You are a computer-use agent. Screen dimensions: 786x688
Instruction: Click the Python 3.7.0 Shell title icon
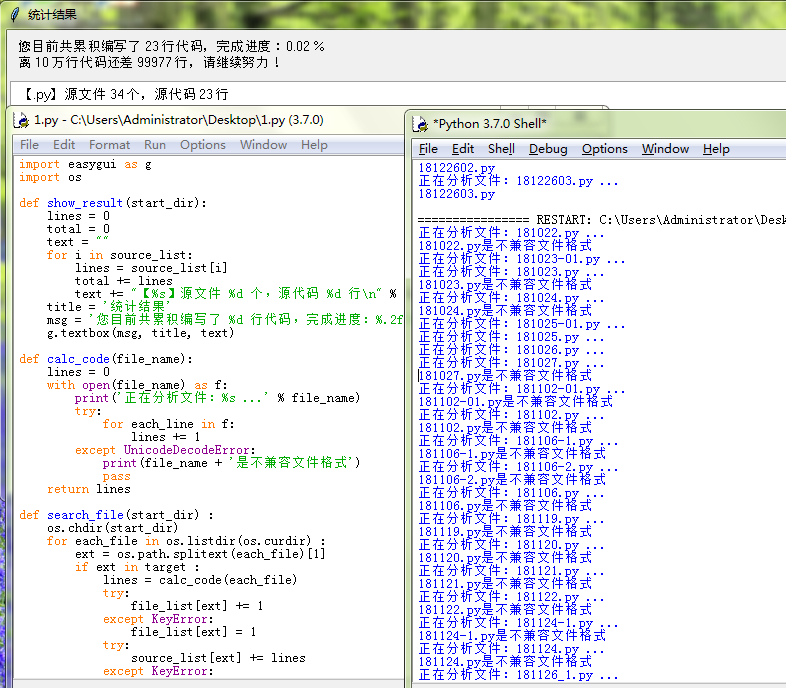pos(420,123)
